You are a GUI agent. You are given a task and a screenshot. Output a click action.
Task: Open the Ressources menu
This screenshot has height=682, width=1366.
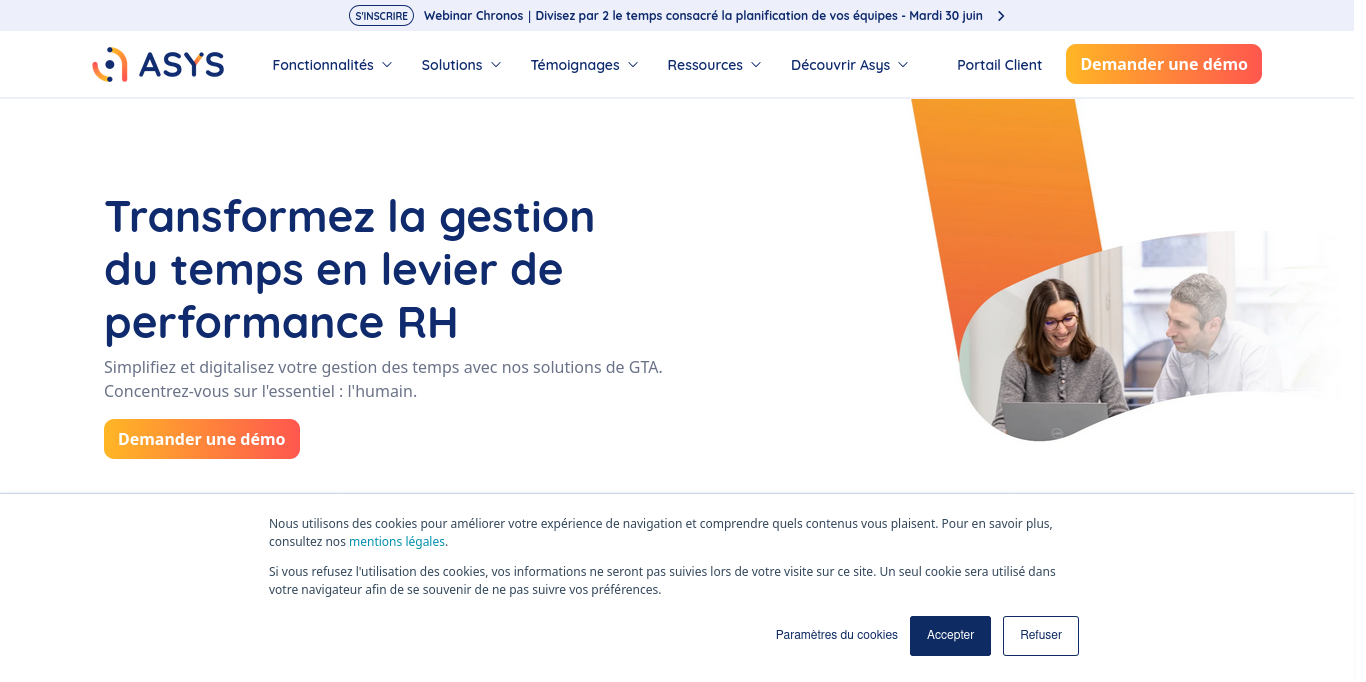point(705,65)
